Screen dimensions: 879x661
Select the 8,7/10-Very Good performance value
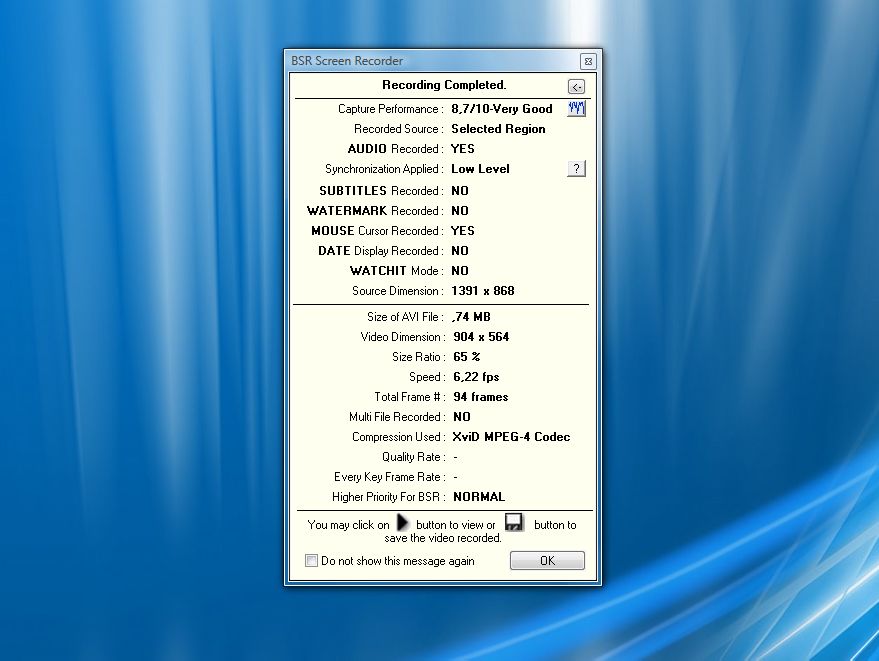pos(502,109)
